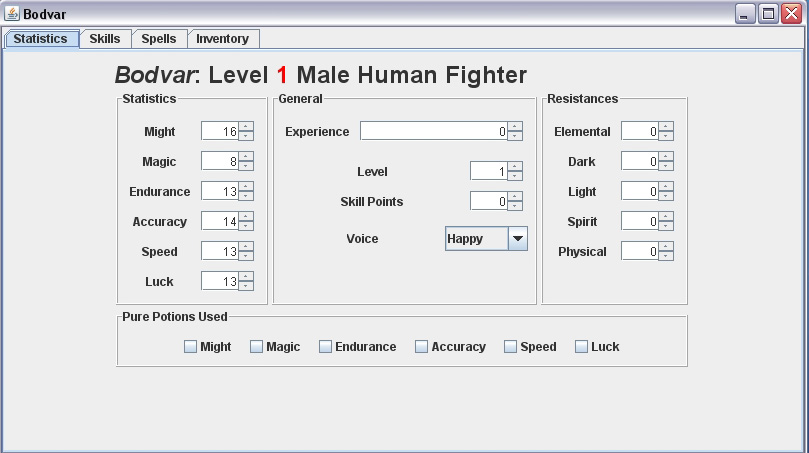
Task: Click the Physical resistance field
Action: point(640,251)
